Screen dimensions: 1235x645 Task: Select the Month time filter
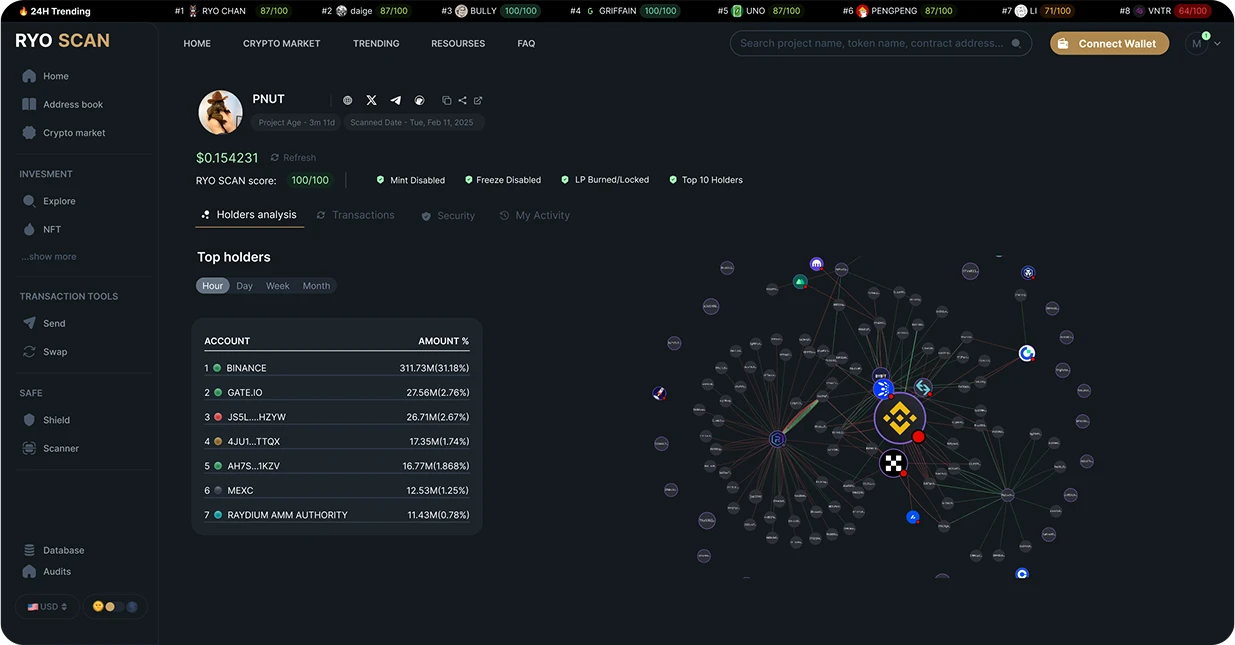(316, 285)
